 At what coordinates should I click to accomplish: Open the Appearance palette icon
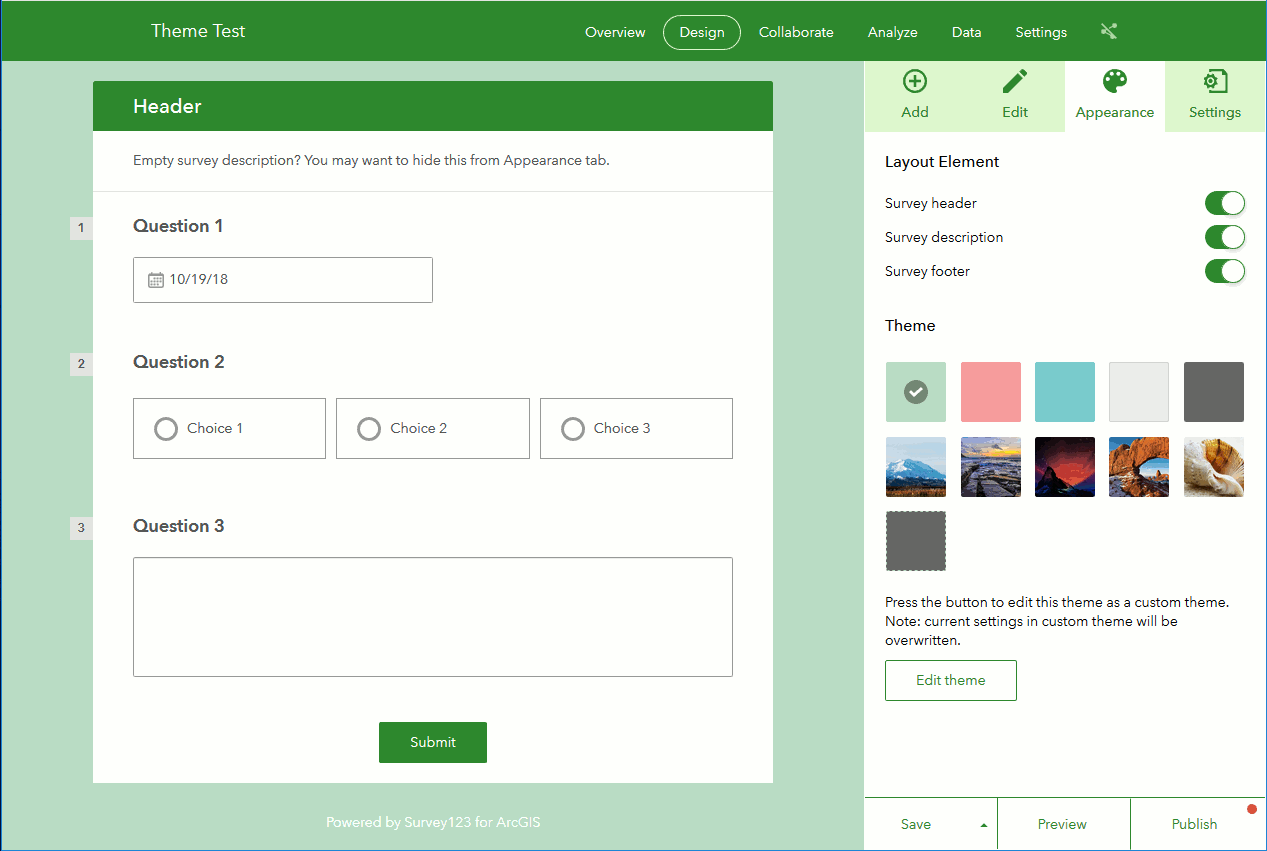pos(1114,82)
